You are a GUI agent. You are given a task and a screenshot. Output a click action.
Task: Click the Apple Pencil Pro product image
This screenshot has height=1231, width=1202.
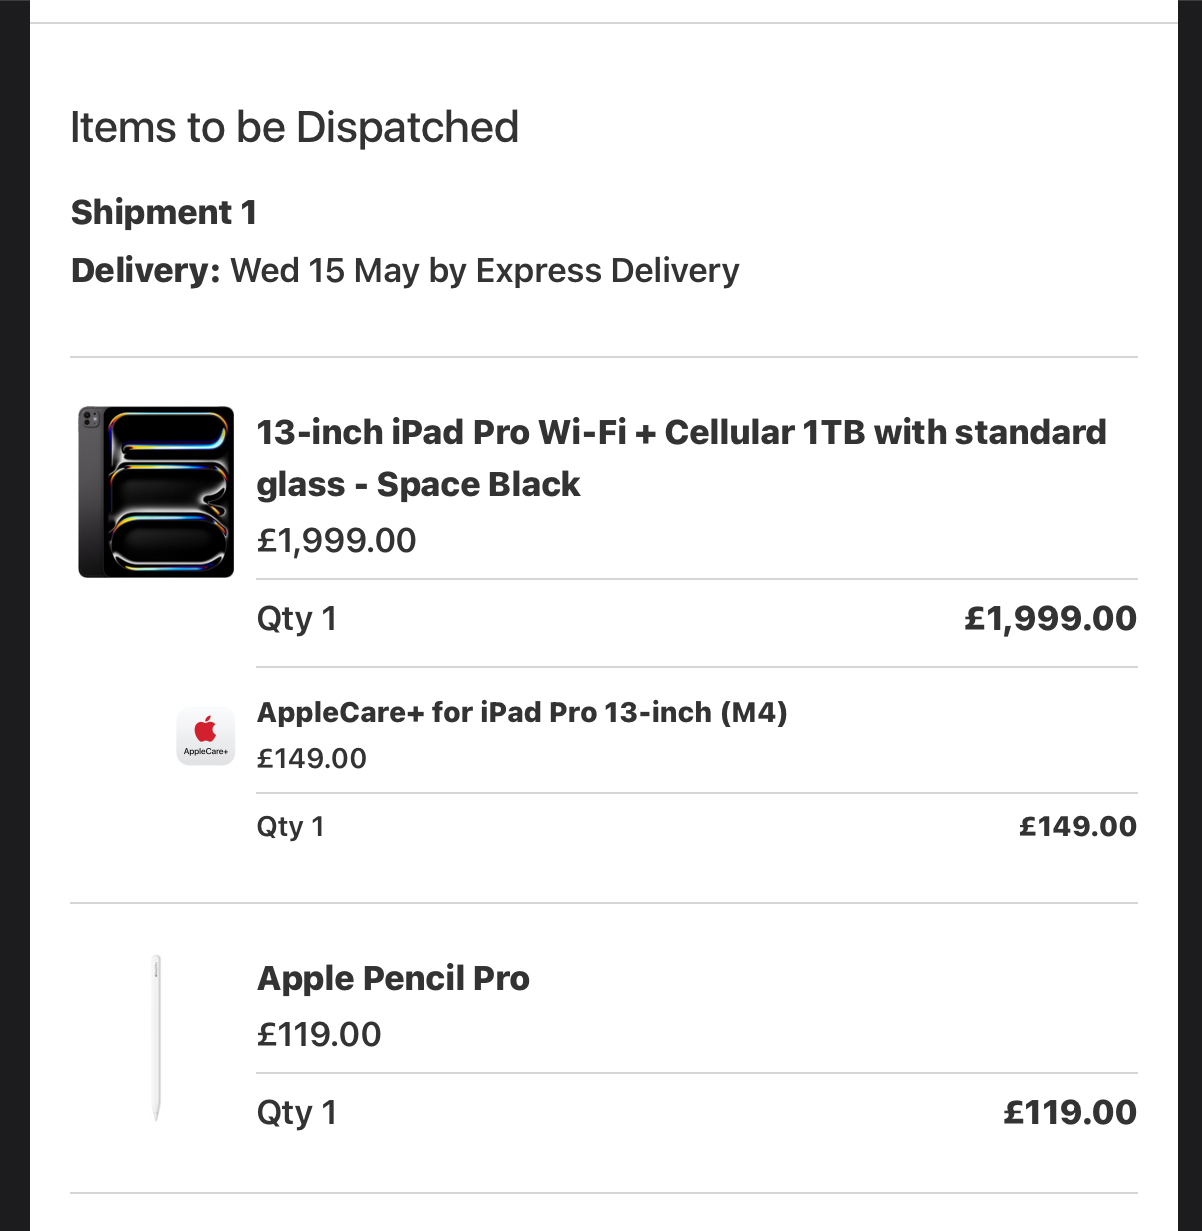(x=156, y=1038)
